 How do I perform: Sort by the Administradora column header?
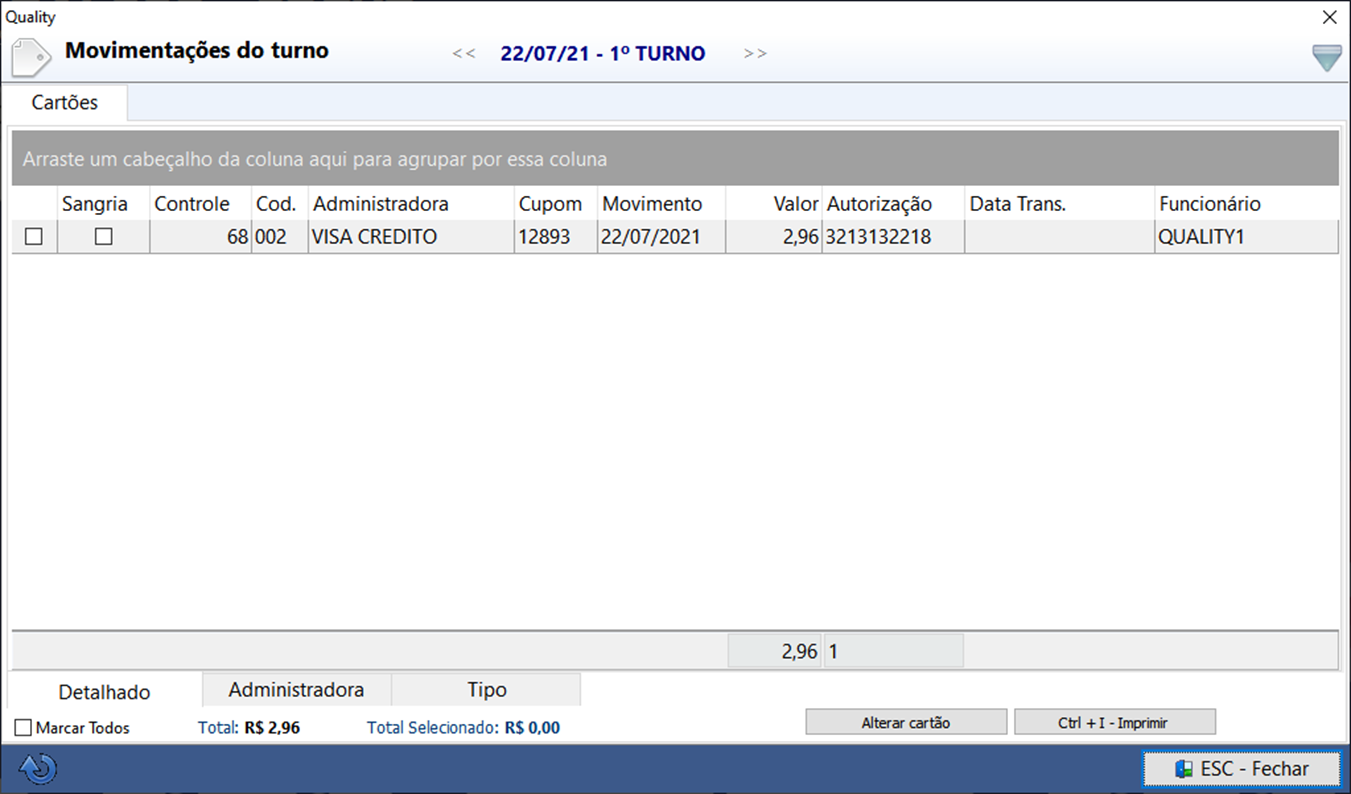pyautogui.click(x=411, y=204)
